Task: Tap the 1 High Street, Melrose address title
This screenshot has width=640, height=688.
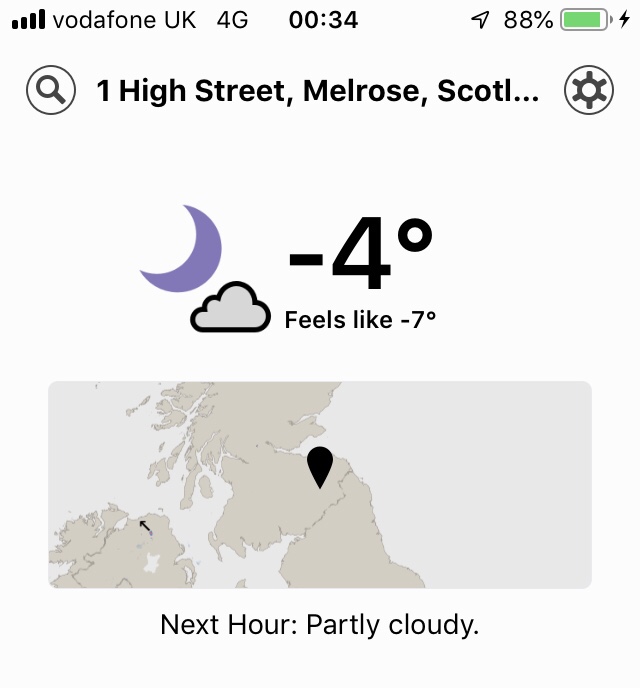Action: point(318,93)
